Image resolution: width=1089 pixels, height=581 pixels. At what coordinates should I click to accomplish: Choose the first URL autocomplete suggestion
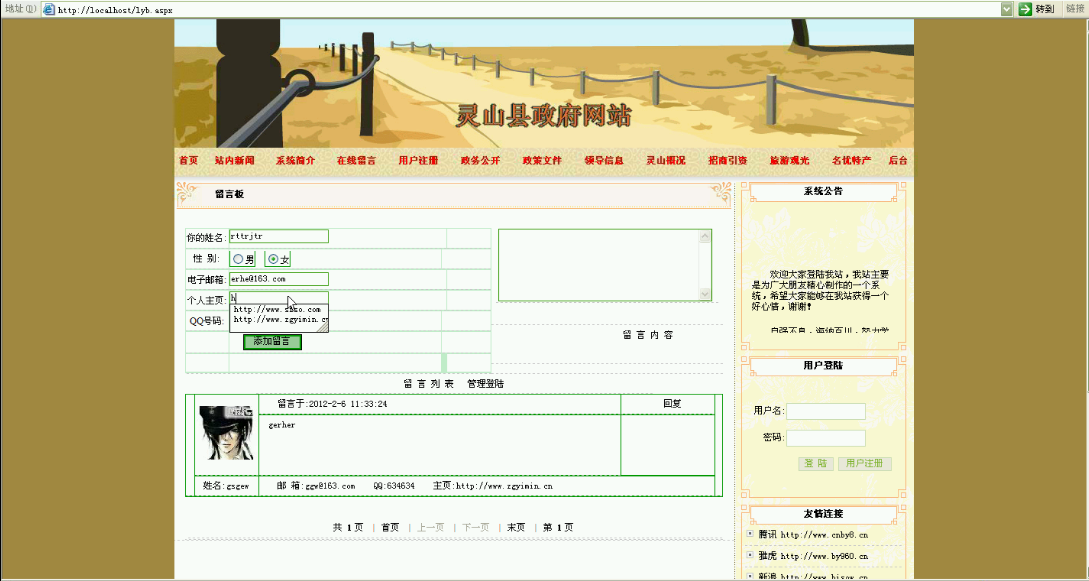(277, 310)
